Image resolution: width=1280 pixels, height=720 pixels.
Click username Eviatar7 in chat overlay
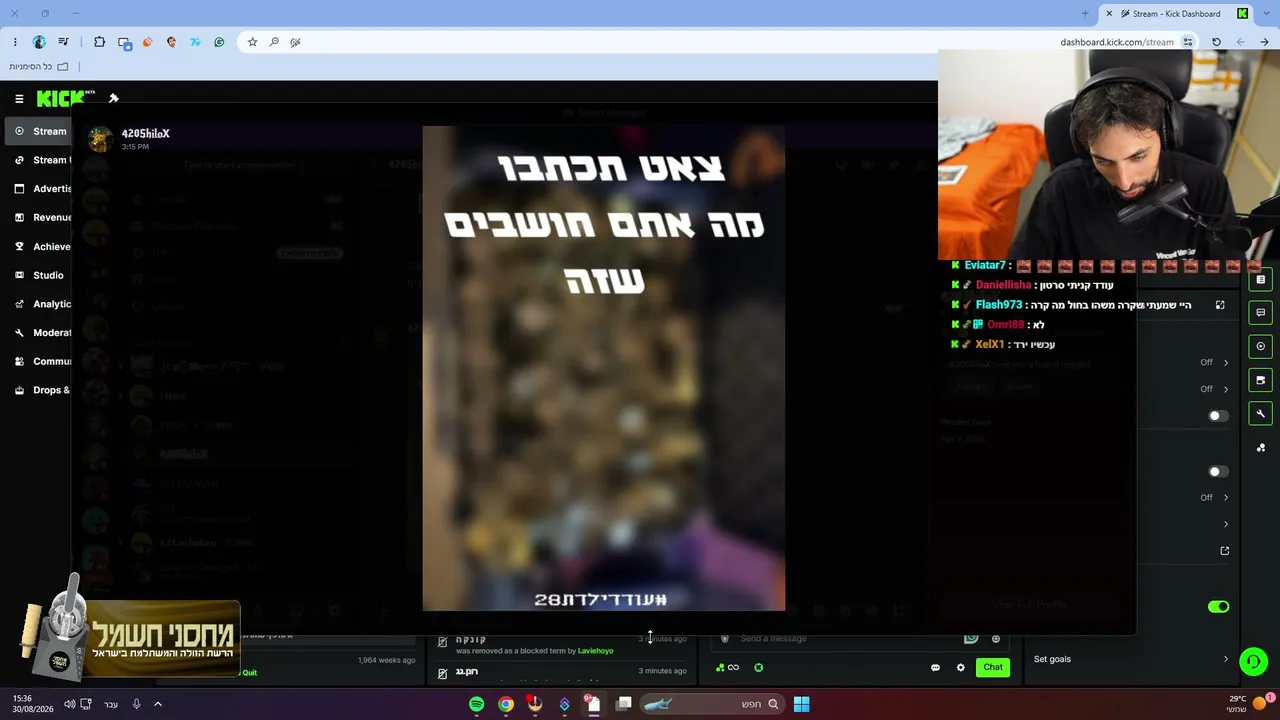(985, 265)
